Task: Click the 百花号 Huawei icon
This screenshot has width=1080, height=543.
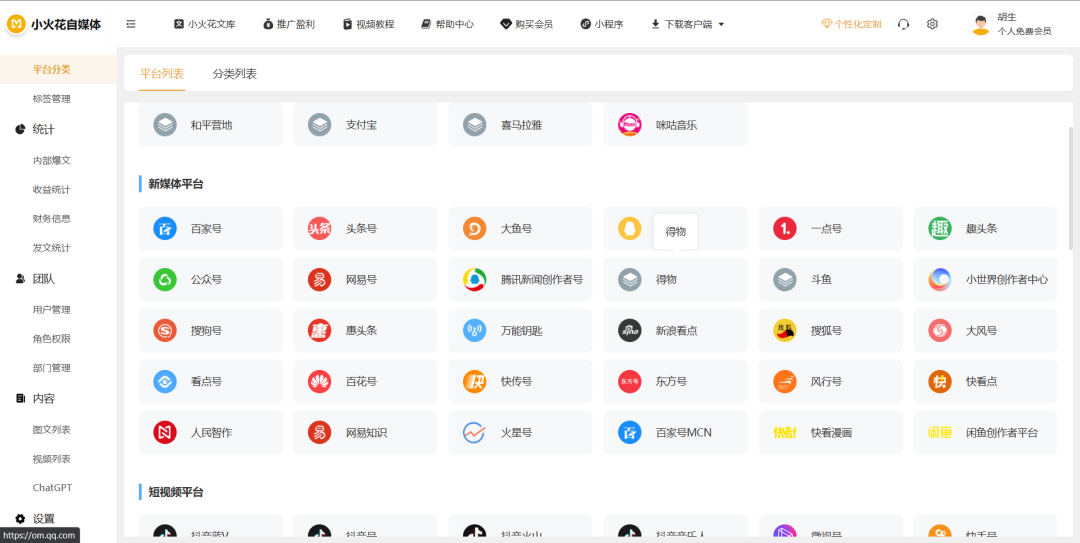Action: (320, 382)
